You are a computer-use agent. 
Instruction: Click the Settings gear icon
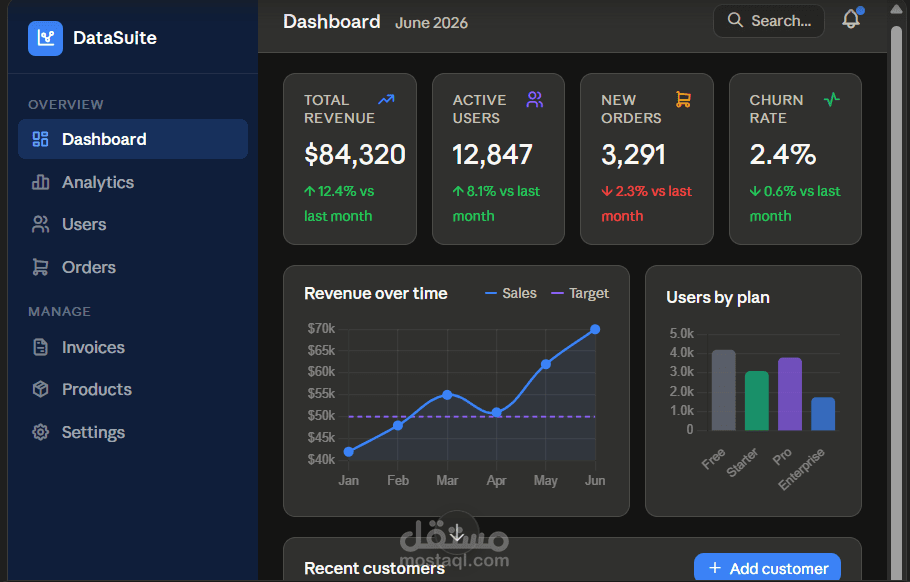[x=40, y=432]
